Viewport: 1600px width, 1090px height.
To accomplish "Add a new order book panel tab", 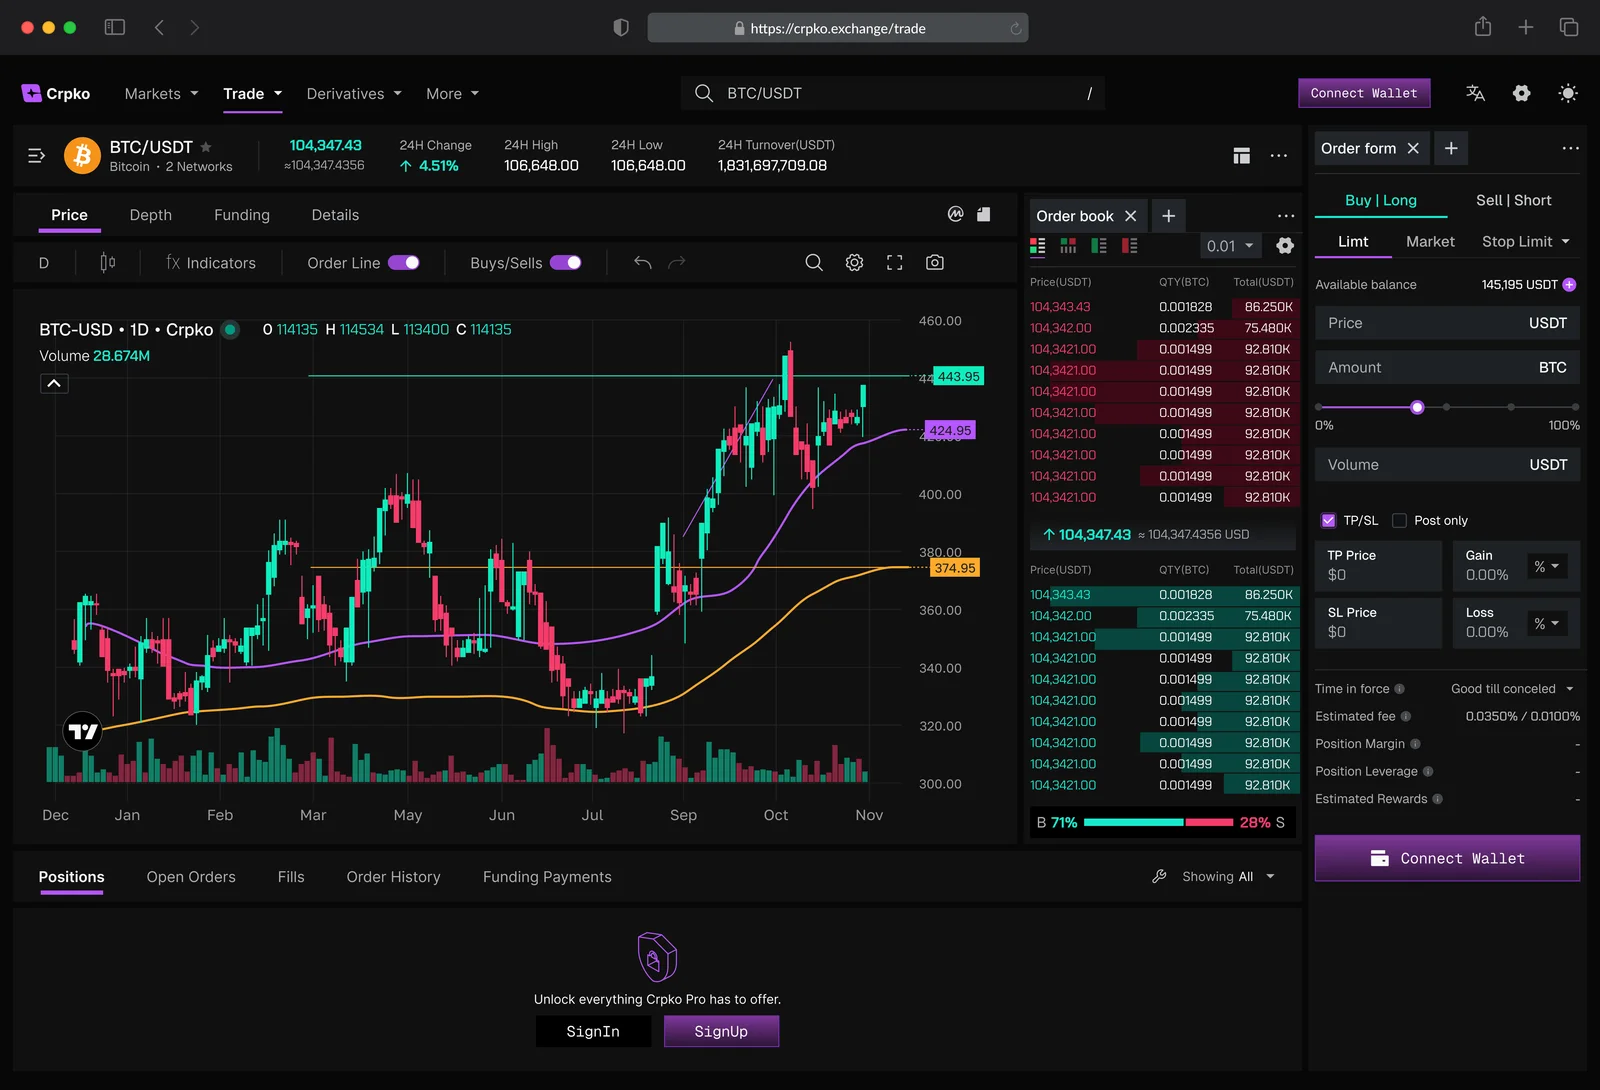I will click(x=1168, y=216).
